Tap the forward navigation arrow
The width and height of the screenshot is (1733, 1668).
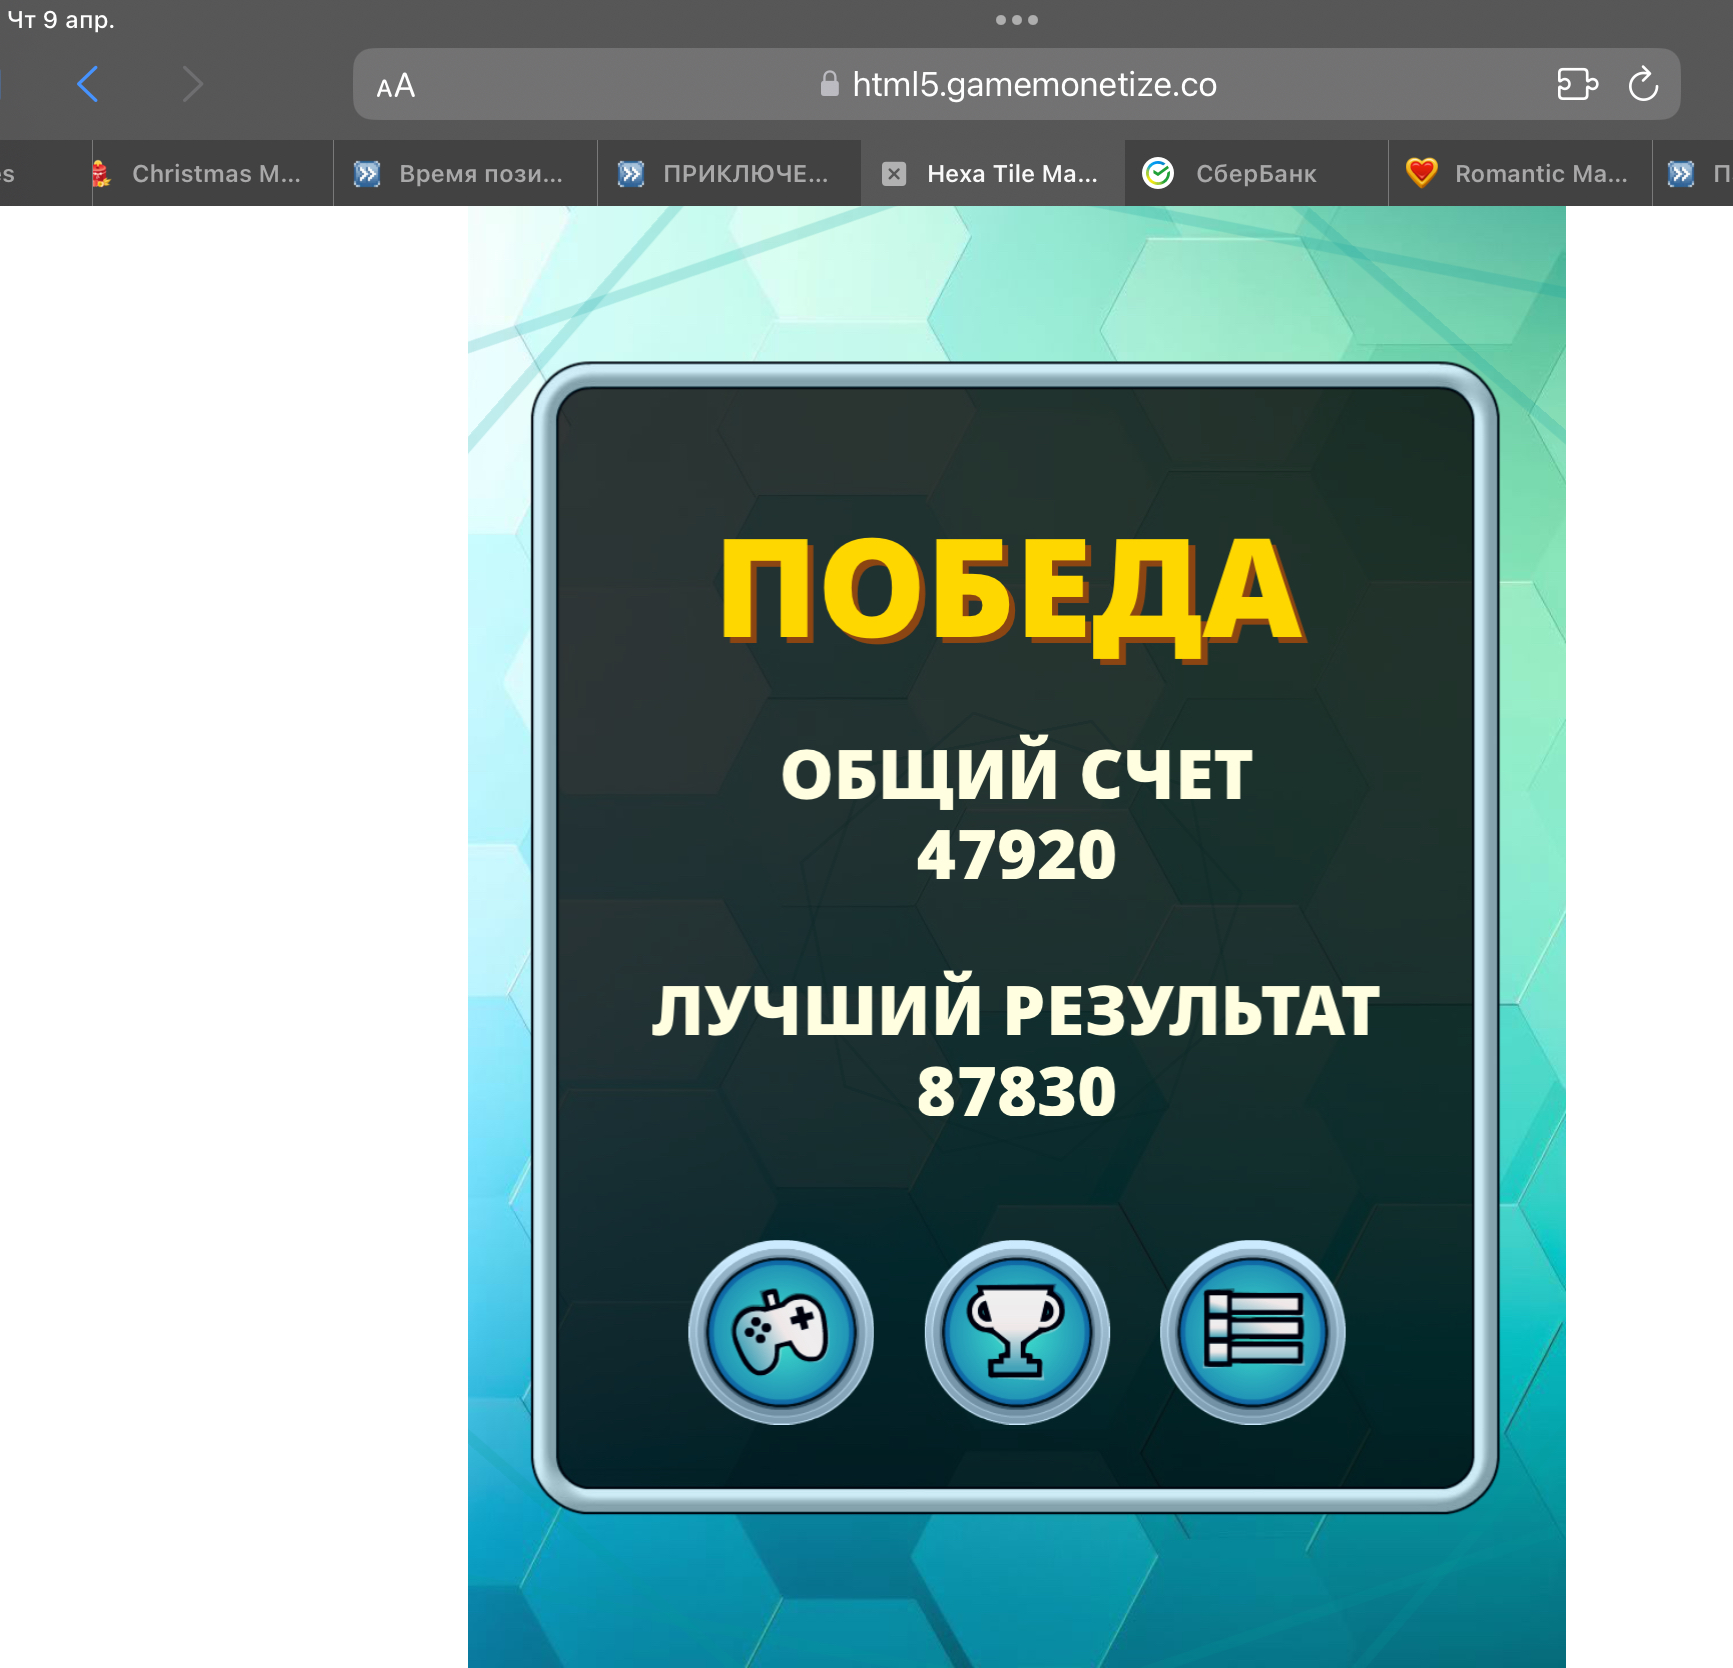click(x=192, y=84)
